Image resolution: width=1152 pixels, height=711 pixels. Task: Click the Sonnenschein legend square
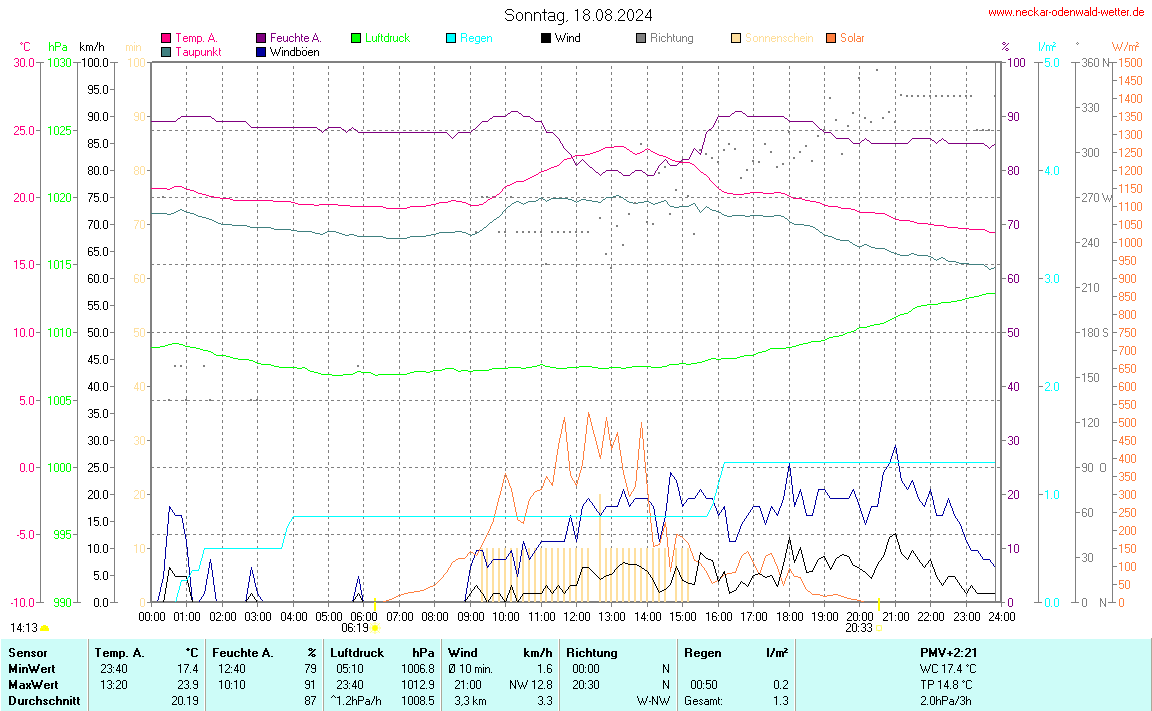pyautogui.click(x=736, y=38)
